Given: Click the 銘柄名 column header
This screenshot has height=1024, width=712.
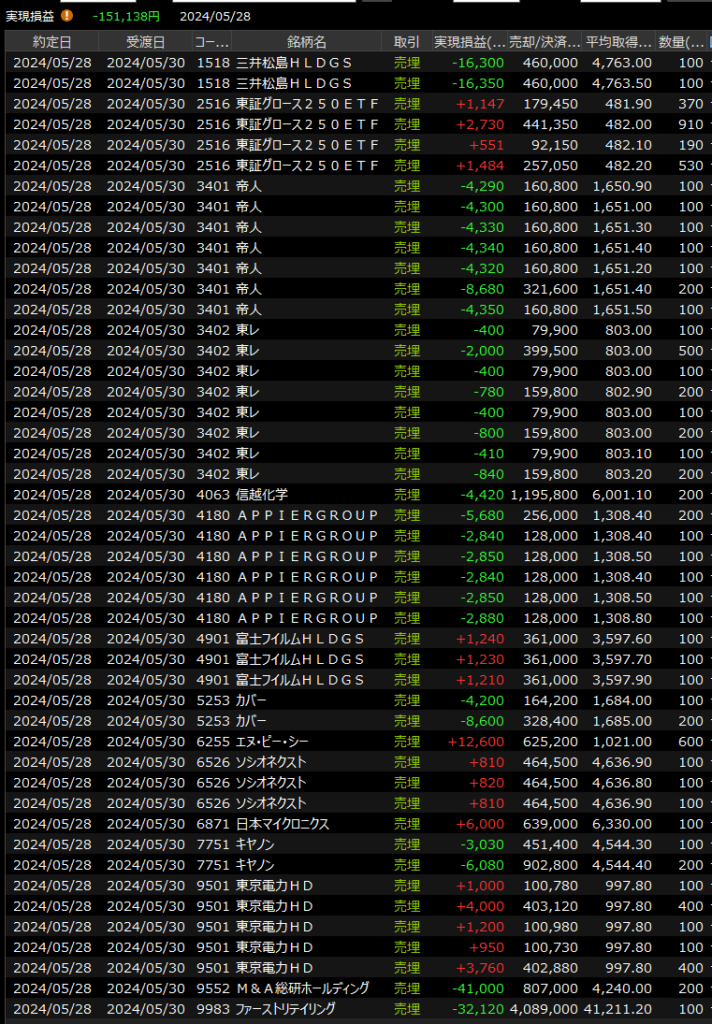Looking at the screenshot, I should coord(306,42).
